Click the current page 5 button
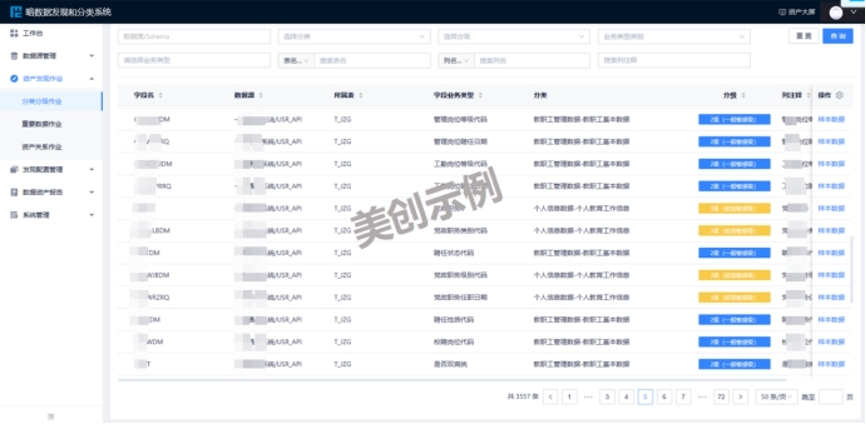This screenshot has height=424, width=866. pyautogui.click(x=645, y=396)
